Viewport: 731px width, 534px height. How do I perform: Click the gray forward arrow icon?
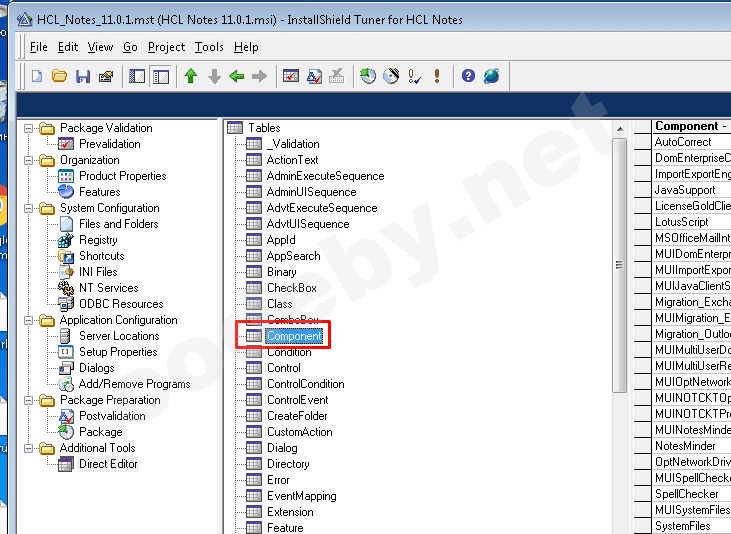coord(260,76)
